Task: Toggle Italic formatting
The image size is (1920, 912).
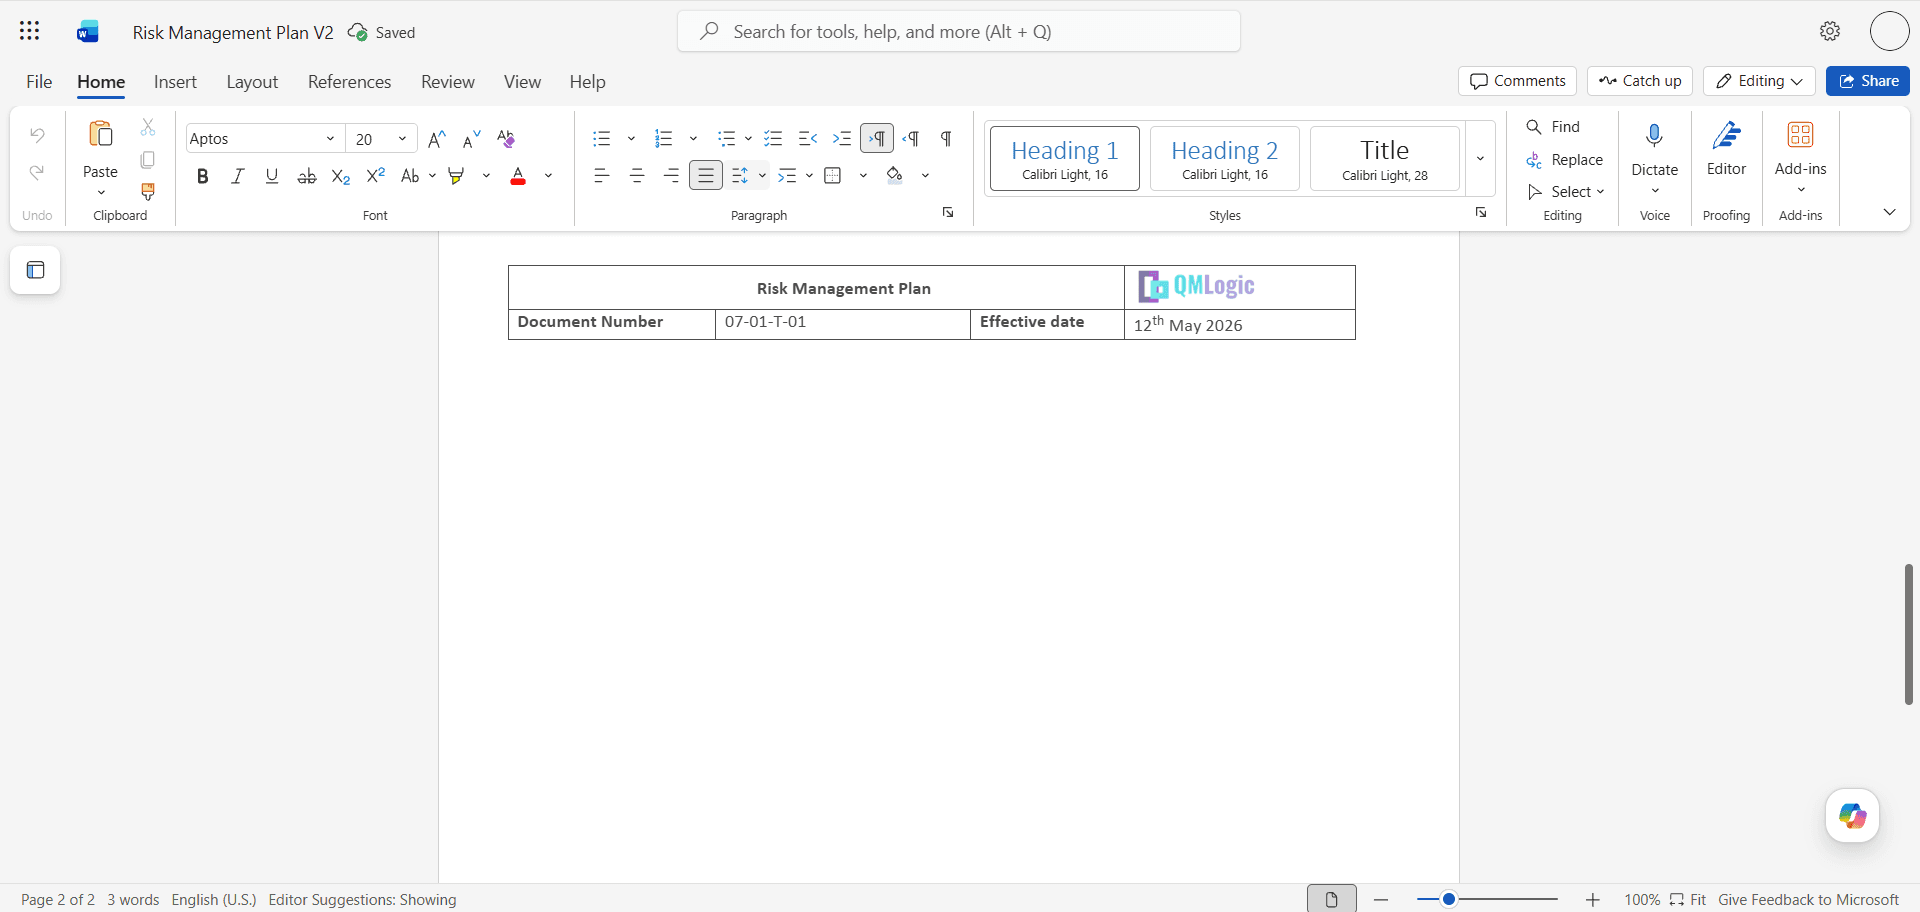Action: (237, 176)
